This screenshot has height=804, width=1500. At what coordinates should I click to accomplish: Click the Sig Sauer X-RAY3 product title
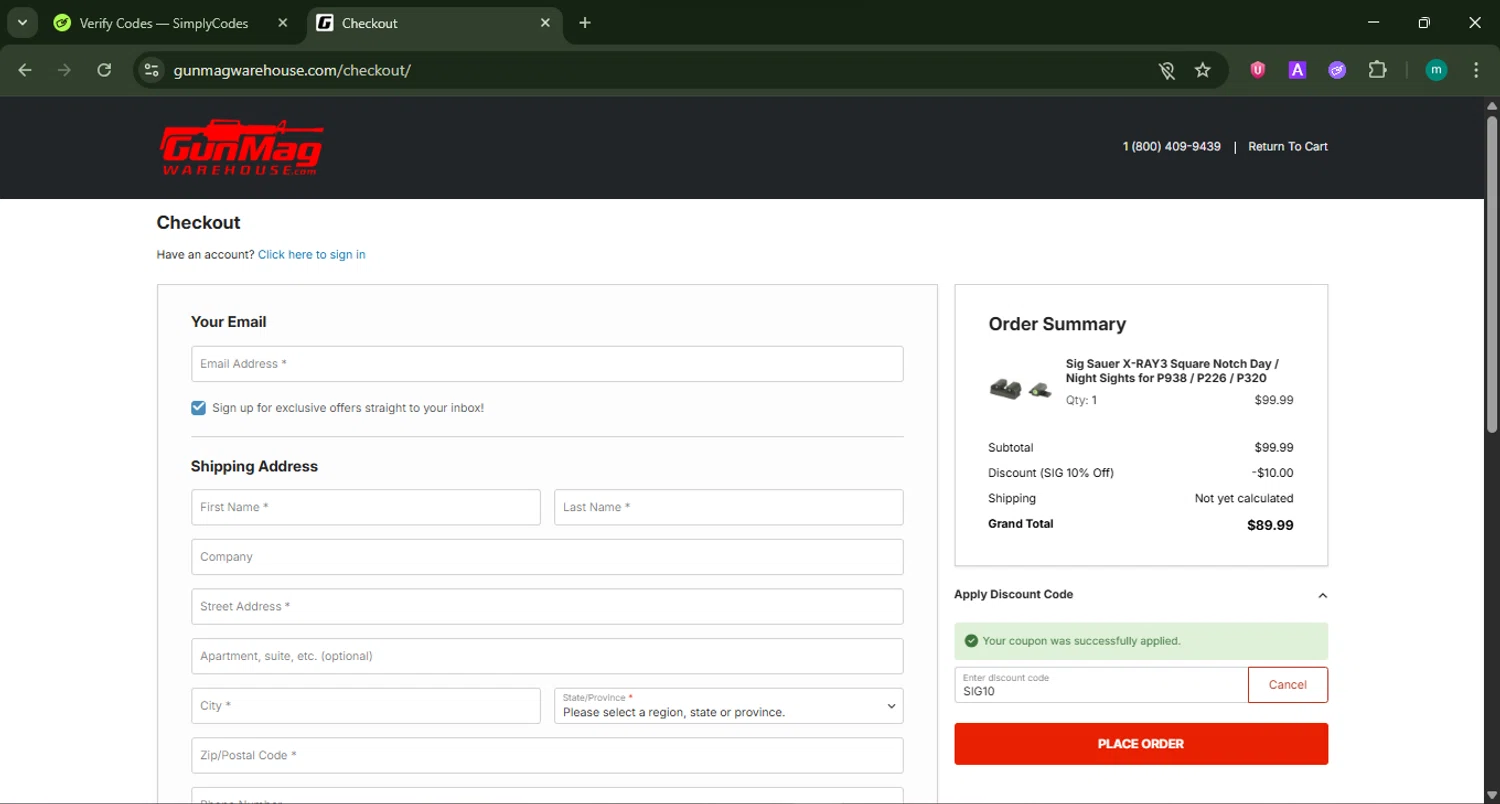(1172, 371)
